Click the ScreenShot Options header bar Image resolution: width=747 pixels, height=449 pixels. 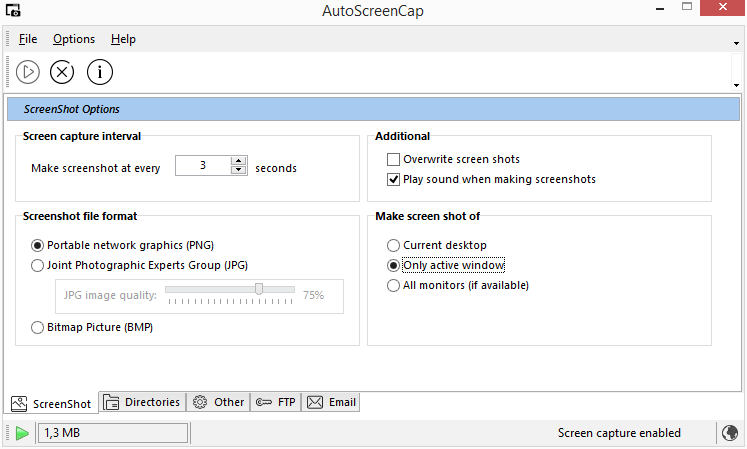373,109
